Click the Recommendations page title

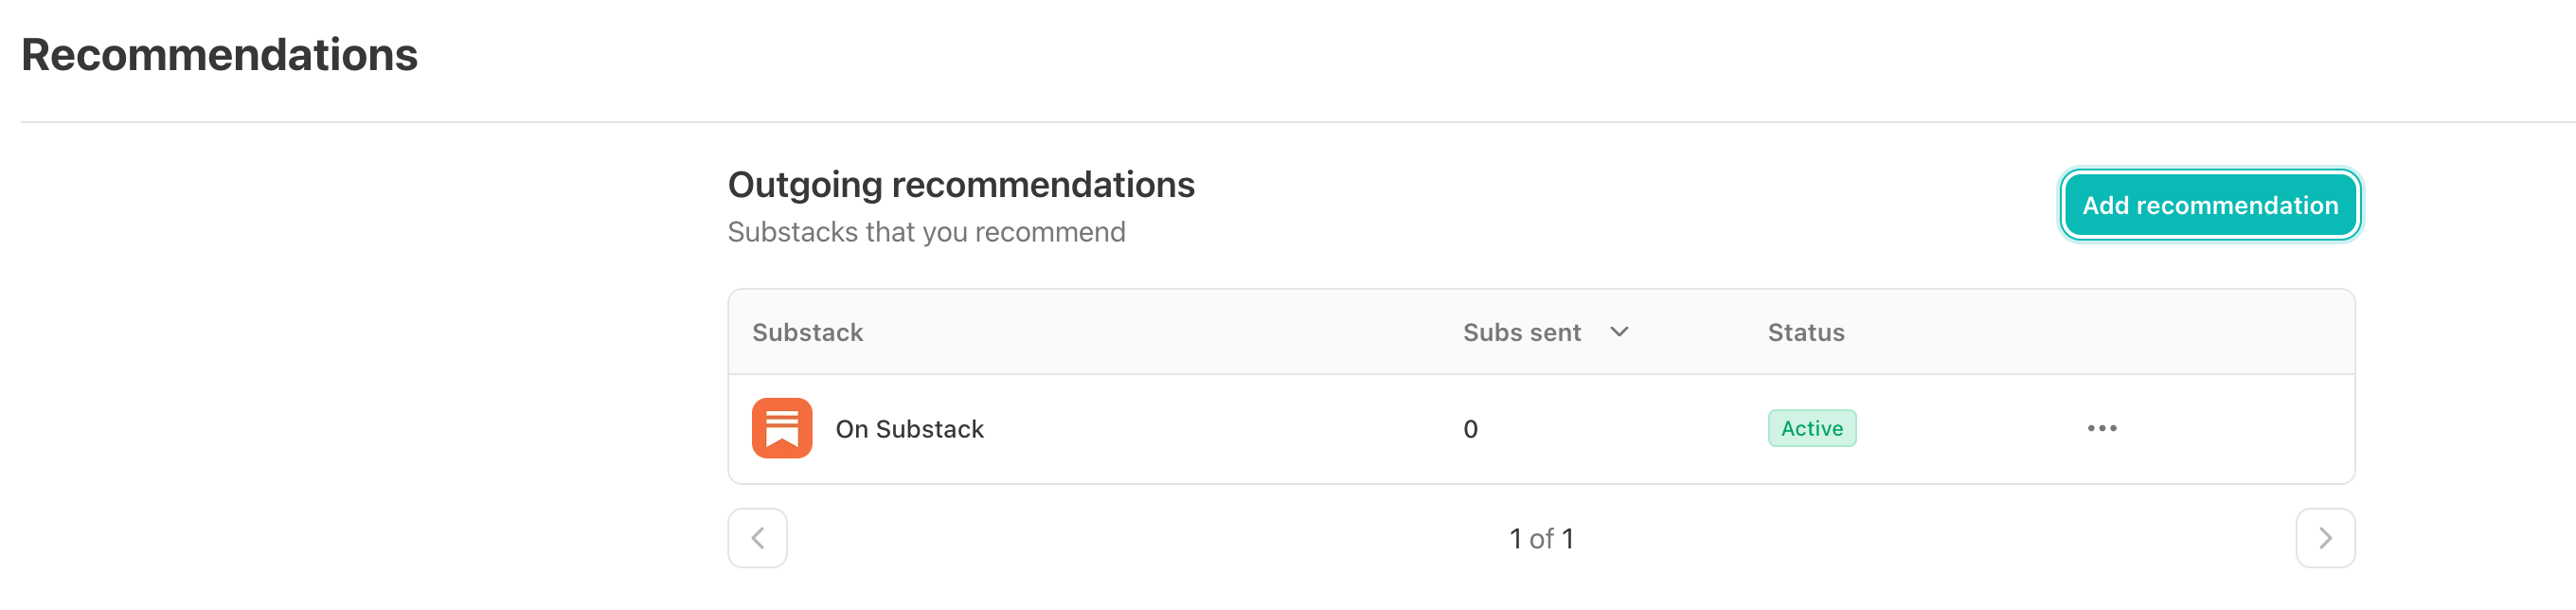click(219, 55)
